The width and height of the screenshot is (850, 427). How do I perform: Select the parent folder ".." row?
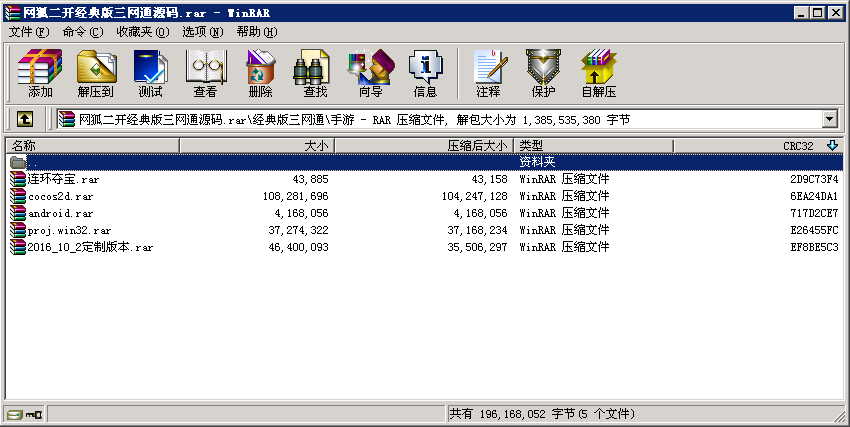pos(35,162)
